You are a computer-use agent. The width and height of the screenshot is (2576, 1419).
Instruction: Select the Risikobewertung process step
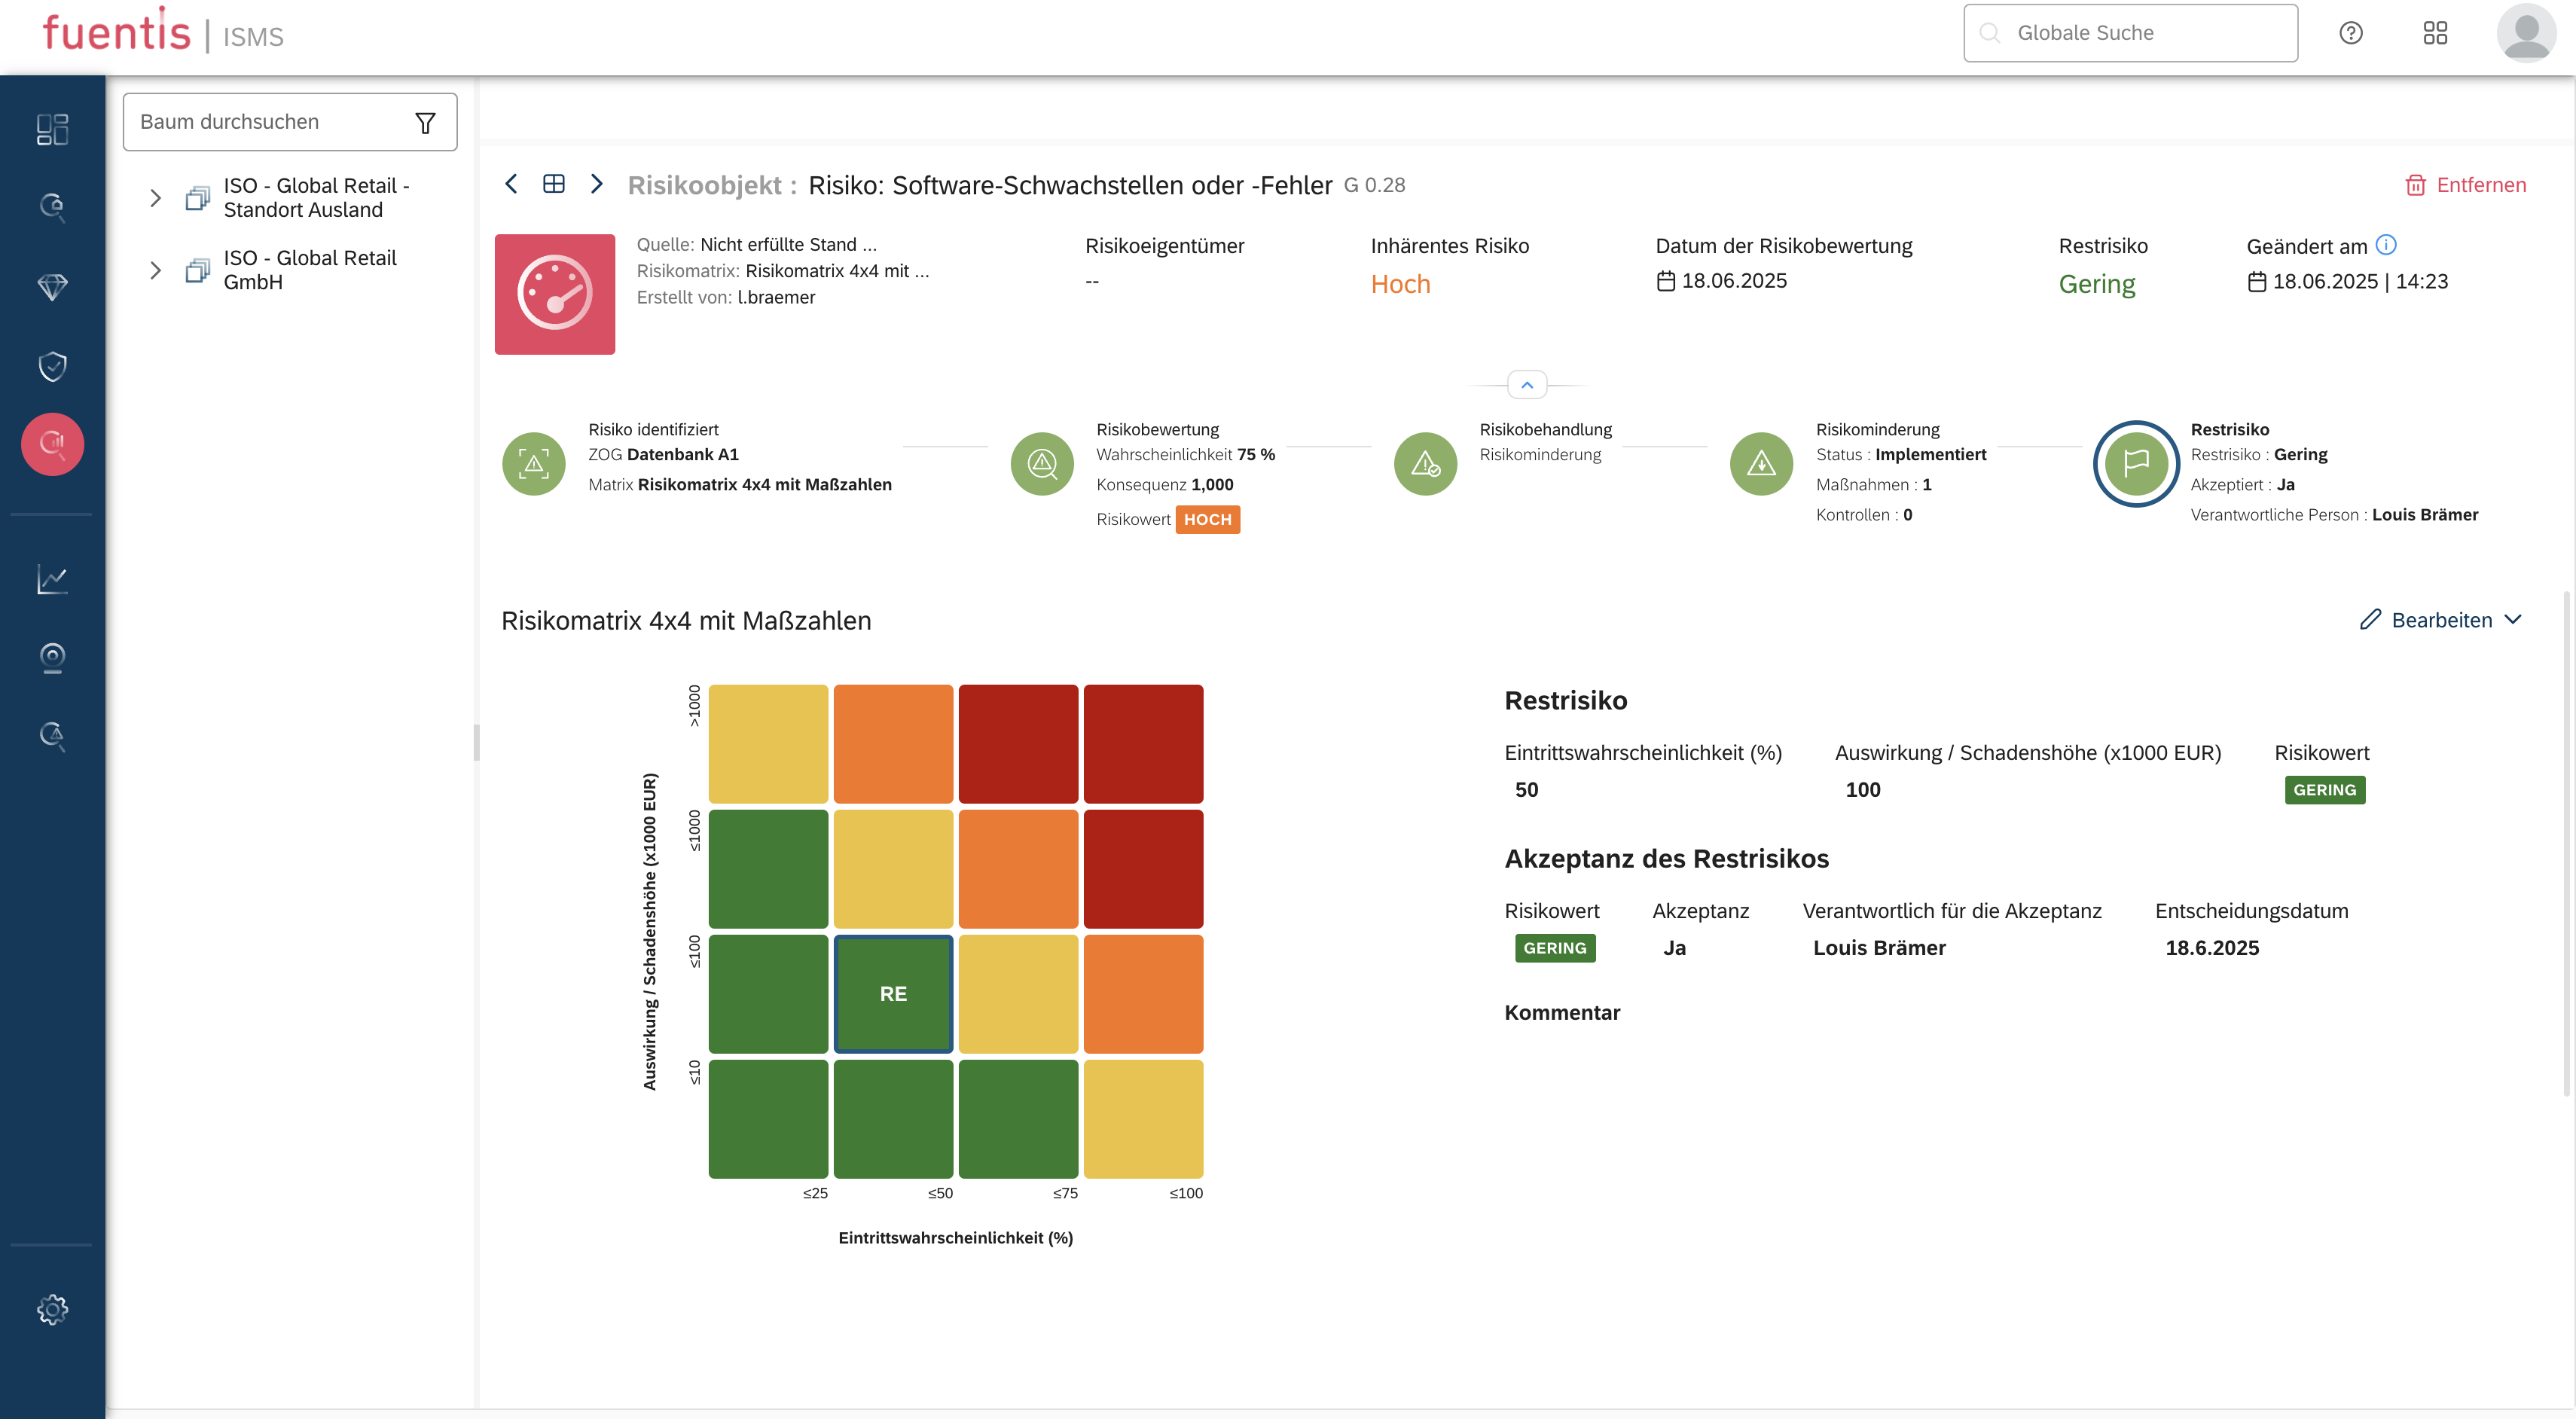[1042, 464]
